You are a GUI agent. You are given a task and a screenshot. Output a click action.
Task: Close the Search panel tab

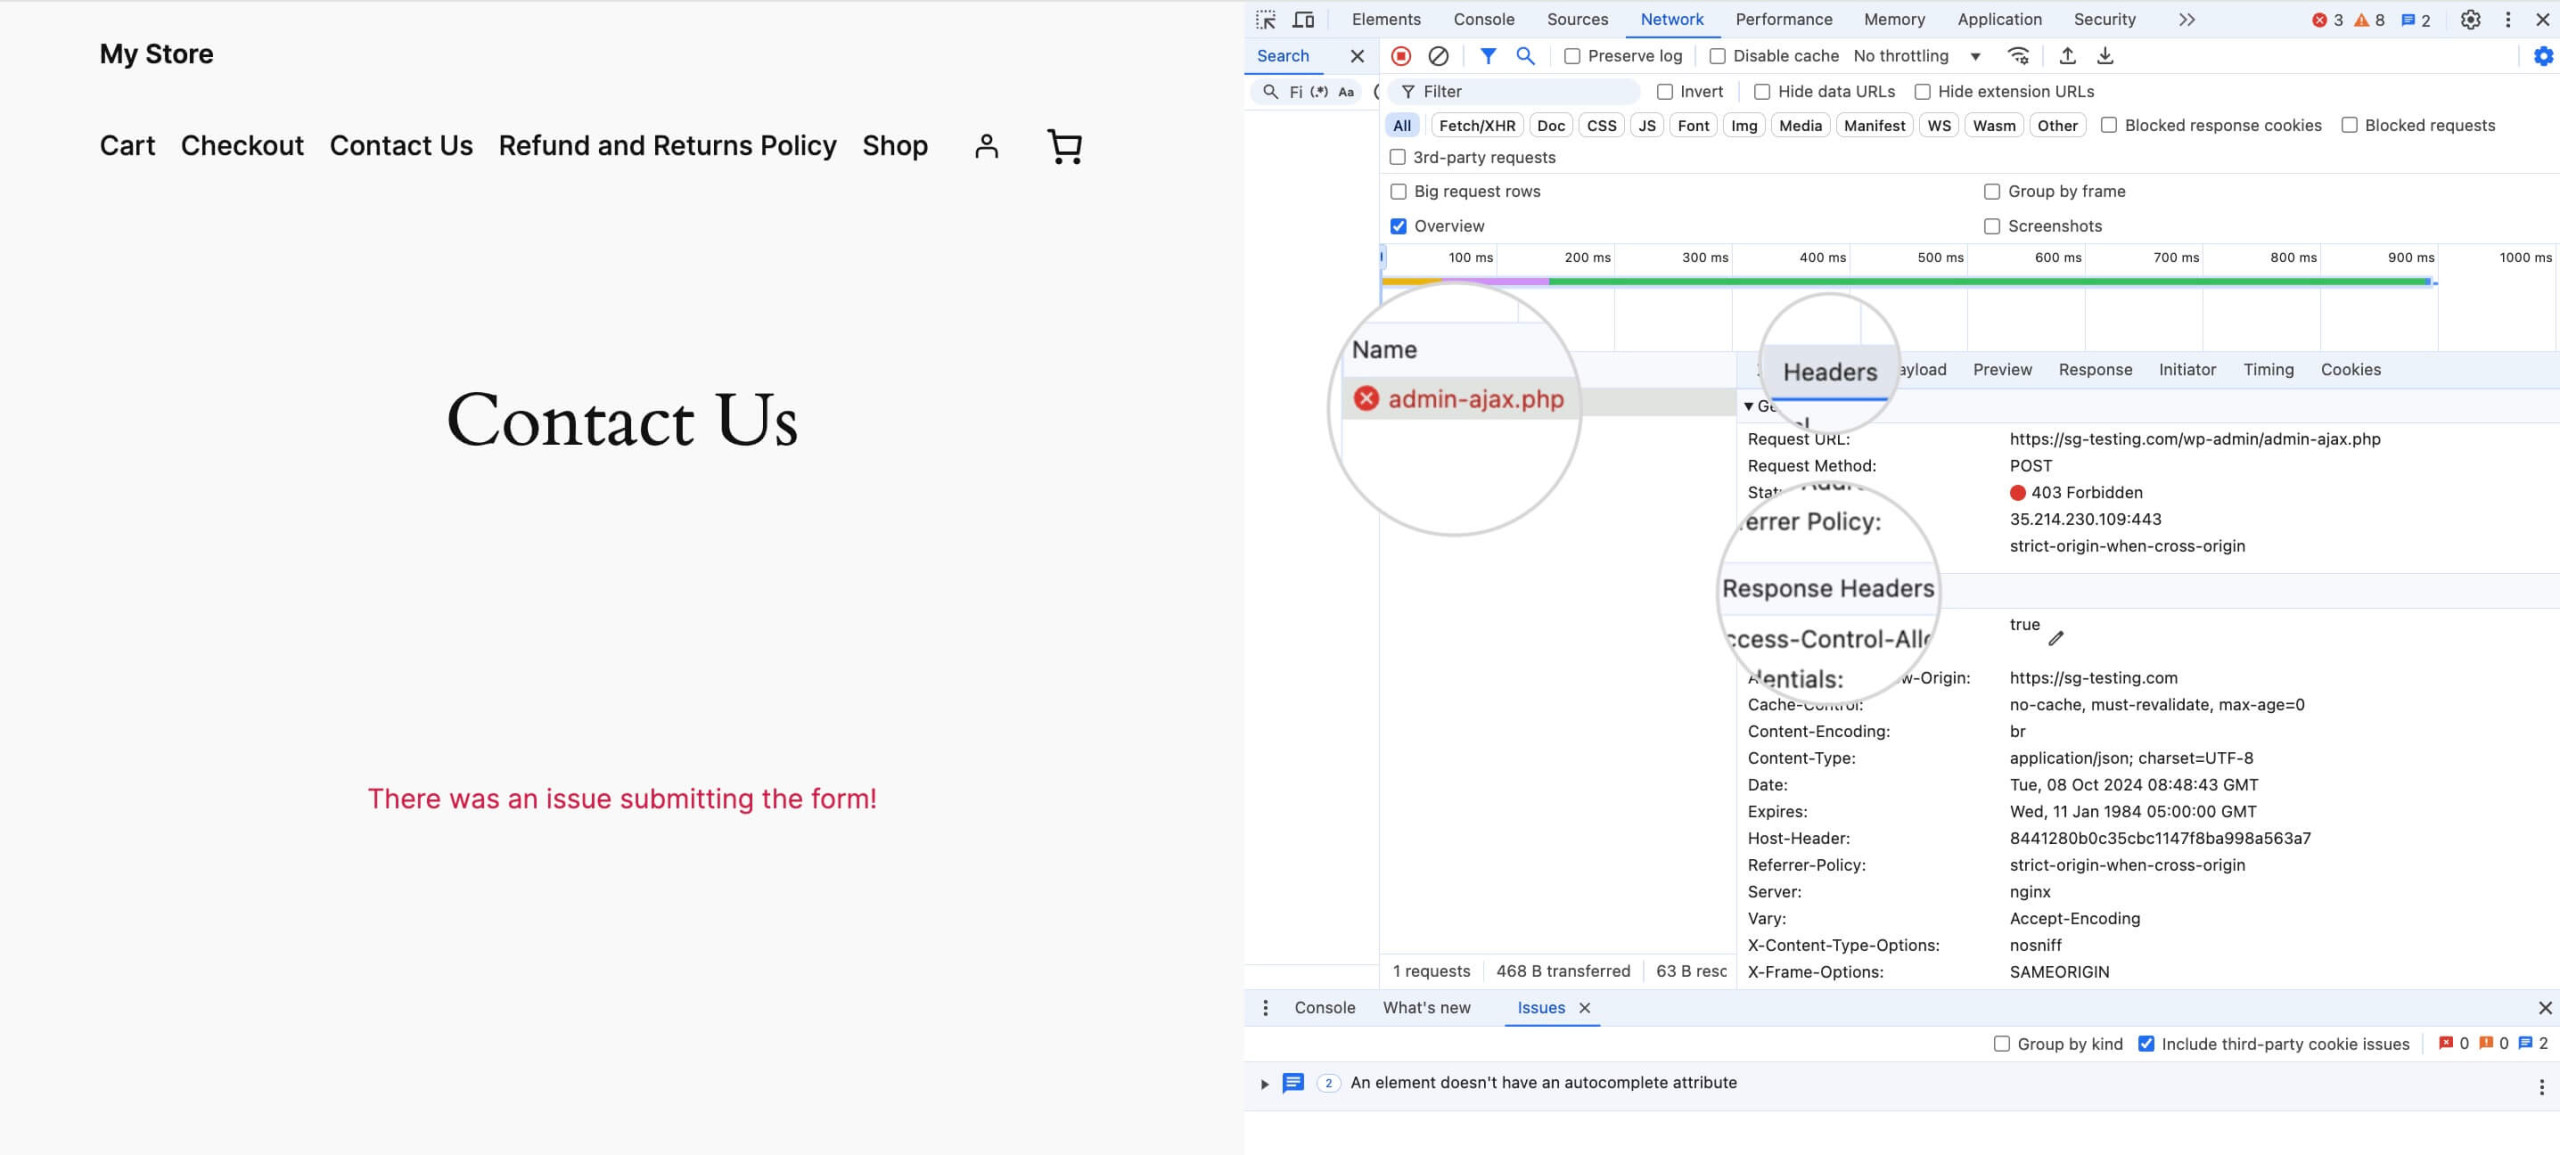1357,56
